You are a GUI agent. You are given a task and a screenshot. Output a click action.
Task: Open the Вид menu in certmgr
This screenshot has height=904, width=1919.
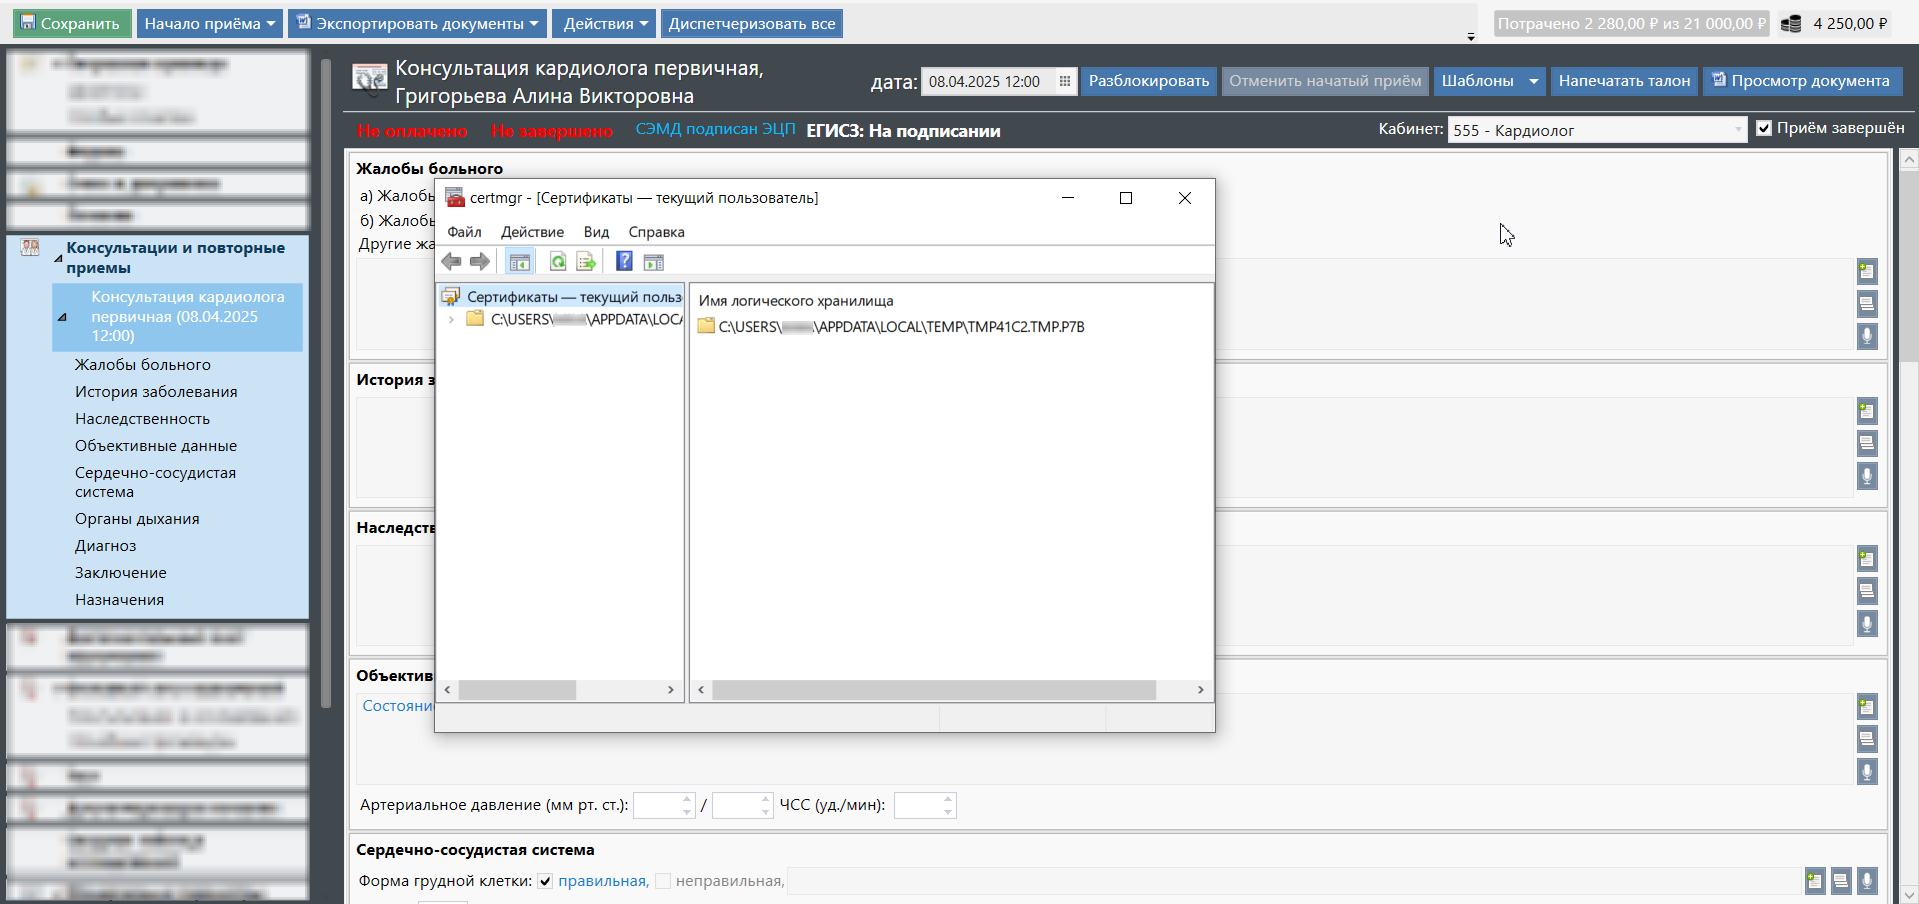tap(596, 232)
